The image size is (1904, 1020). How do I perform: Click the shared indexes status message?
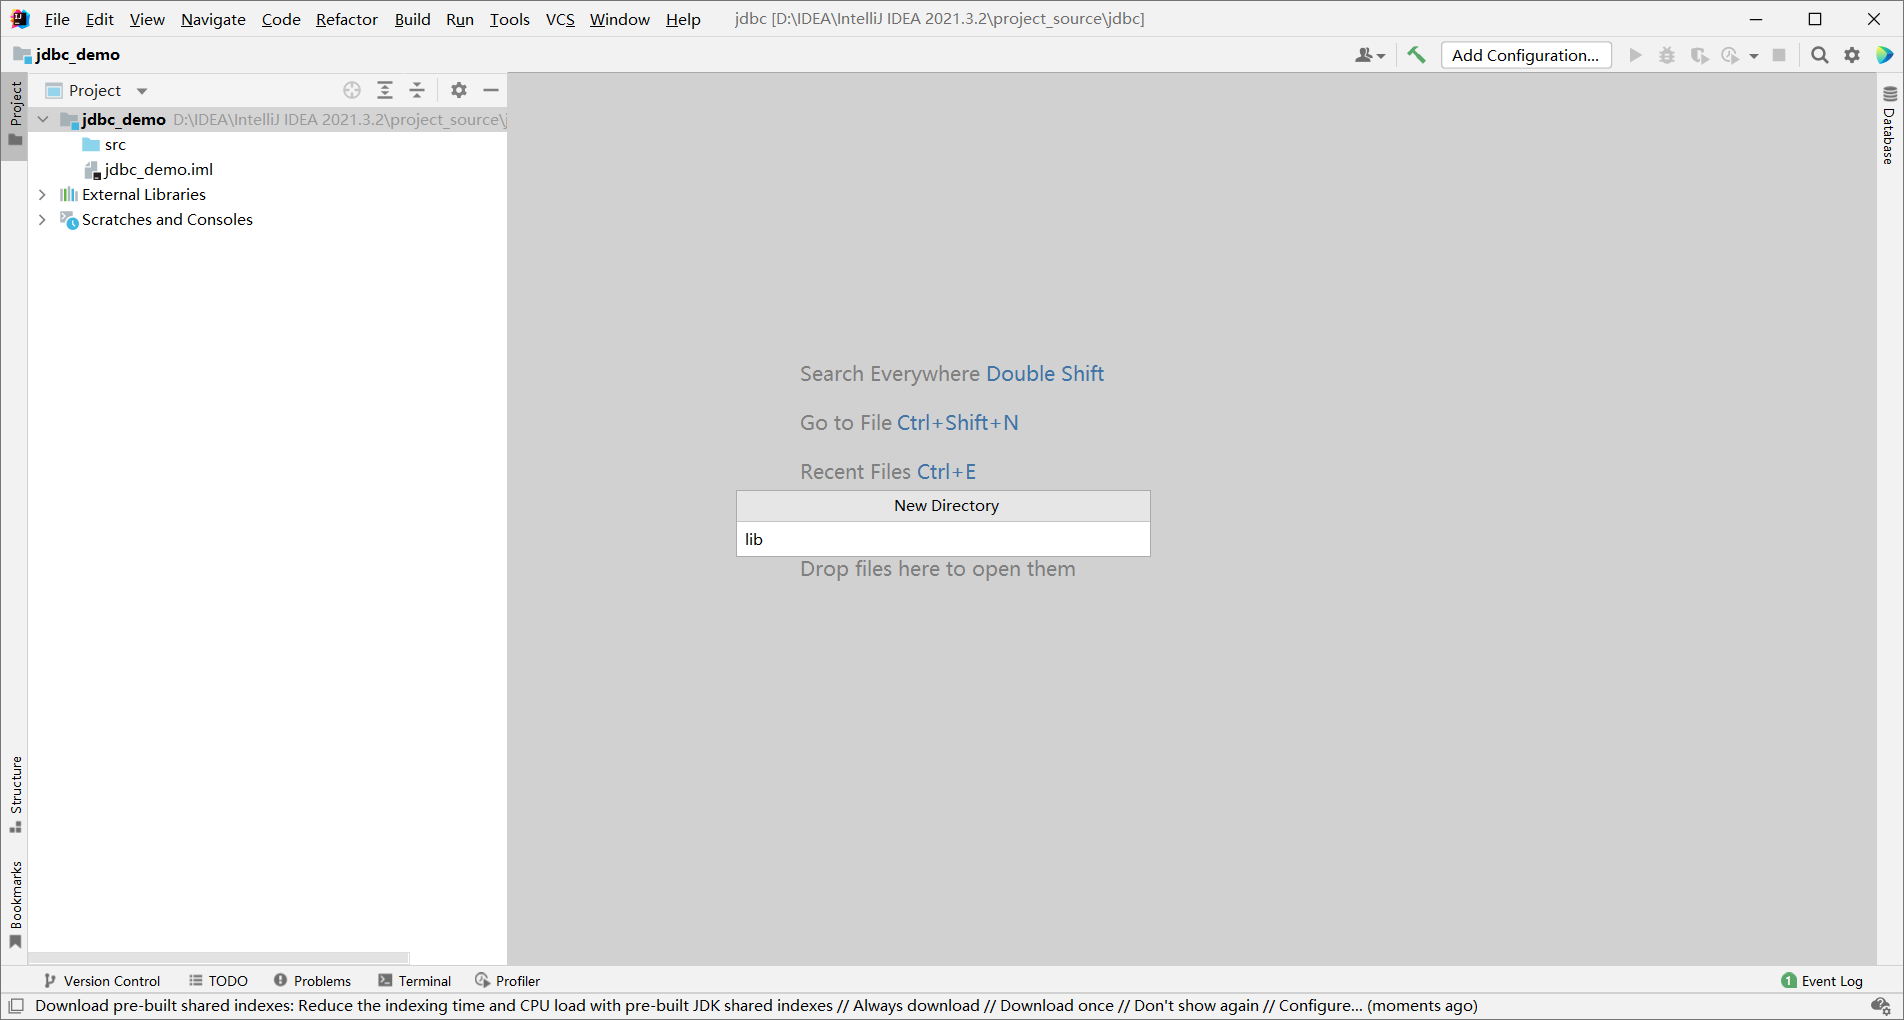point(756,1005)
